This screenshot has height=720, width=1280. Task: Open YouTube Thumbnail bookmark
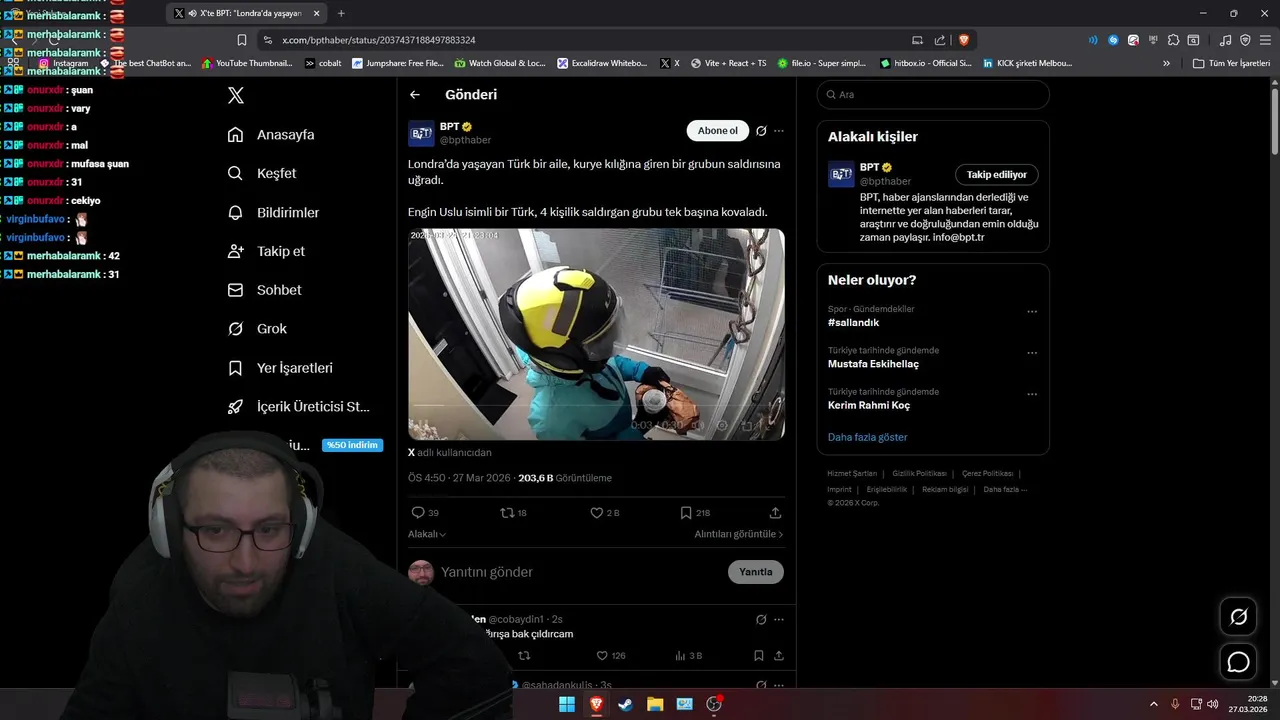point(247,63)
